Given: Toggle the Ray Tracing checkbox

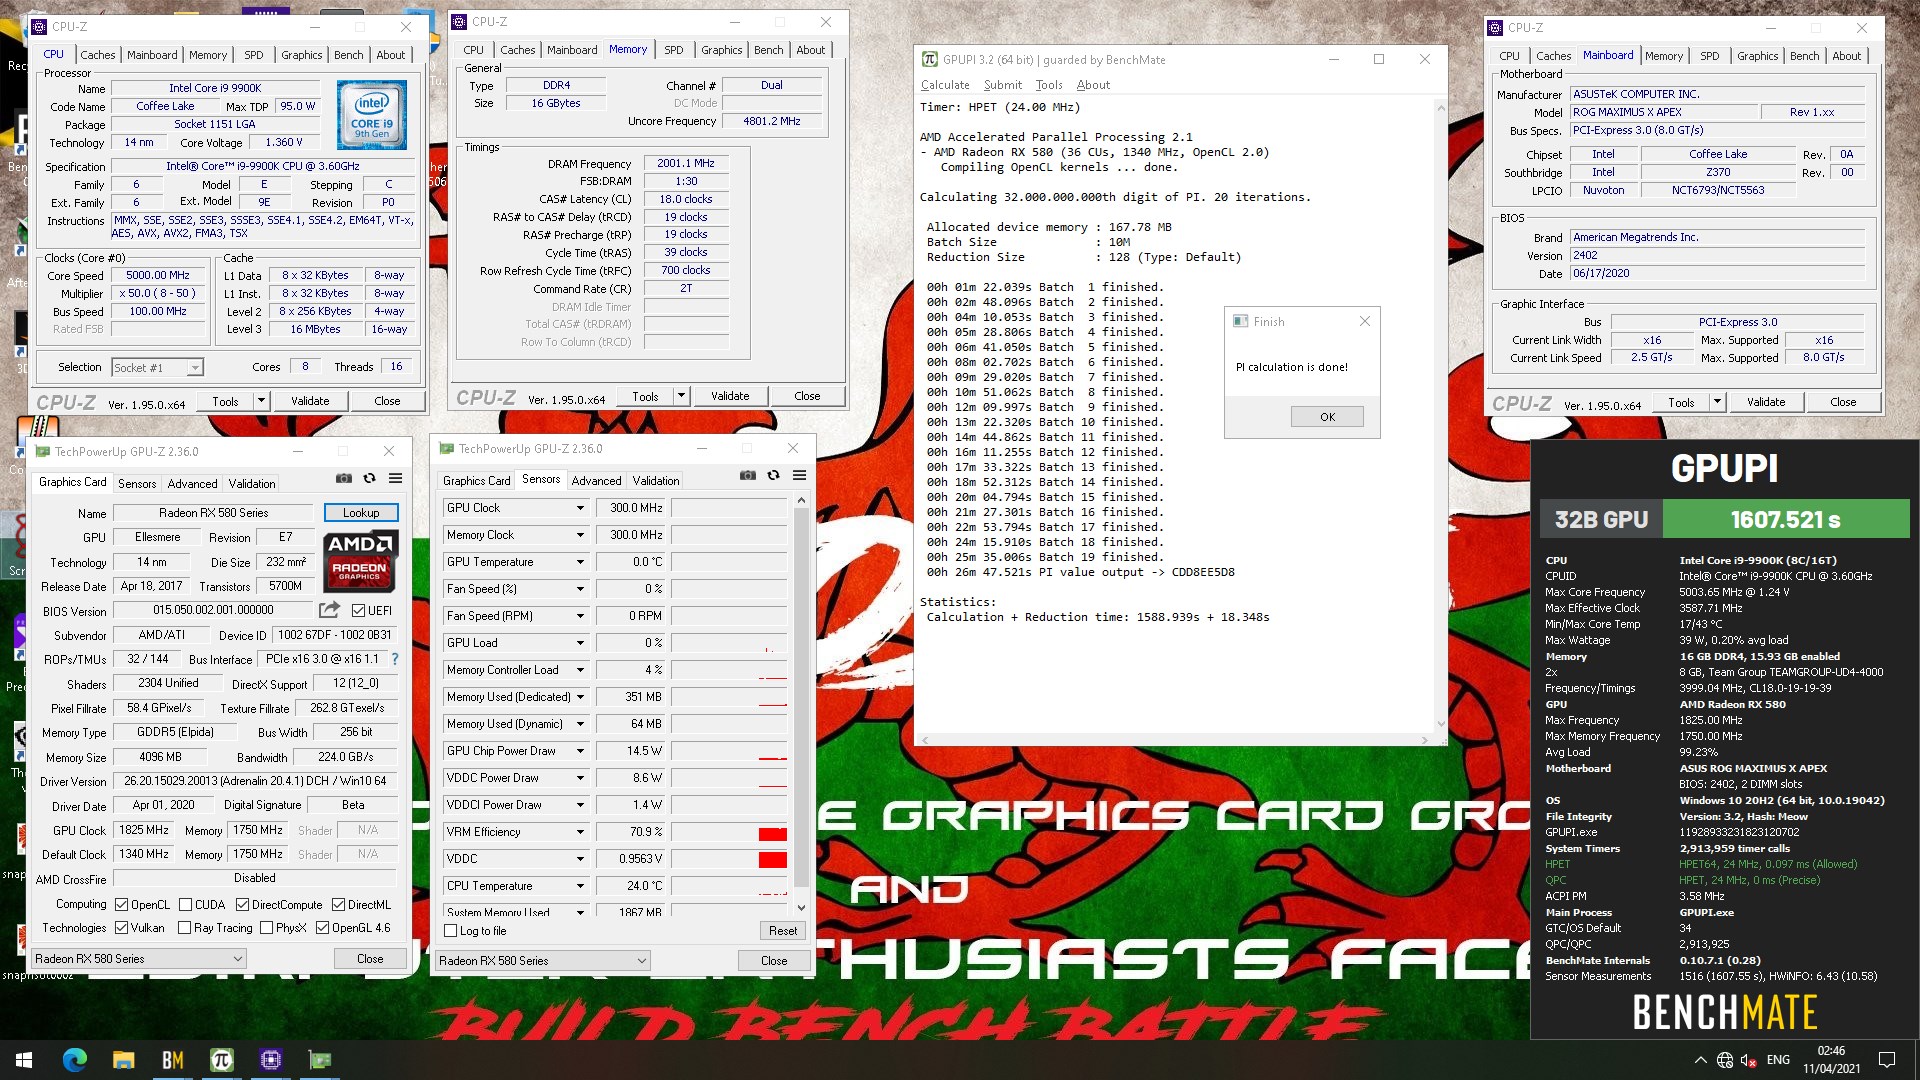Looking at the screenshot, I should click(184, 927).
